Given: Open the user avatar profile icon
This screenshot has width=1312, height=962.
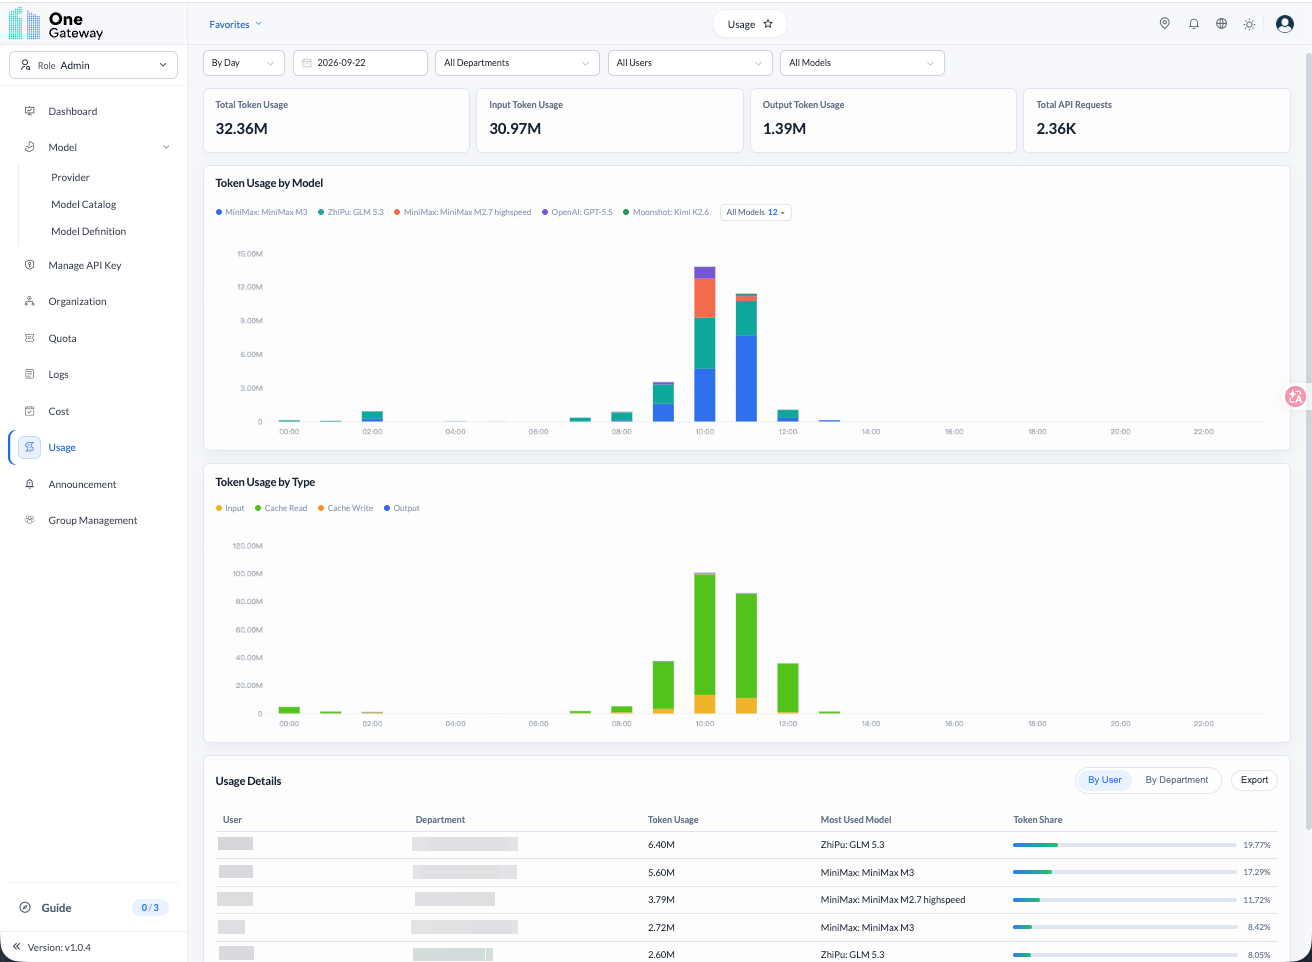Looking at the screenshot, I should (x=1285, y=24).
